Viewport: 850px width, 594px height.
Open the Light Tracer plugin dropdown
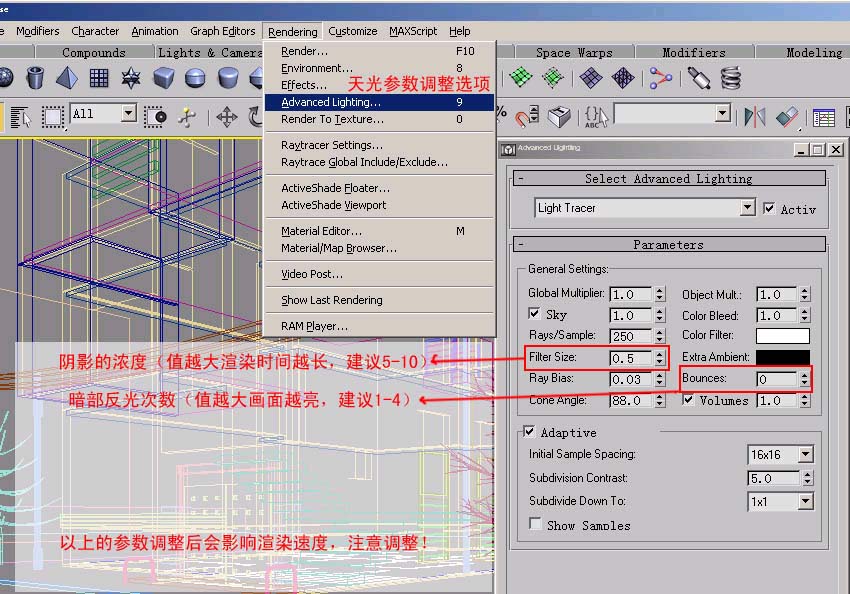coord(747,208)
